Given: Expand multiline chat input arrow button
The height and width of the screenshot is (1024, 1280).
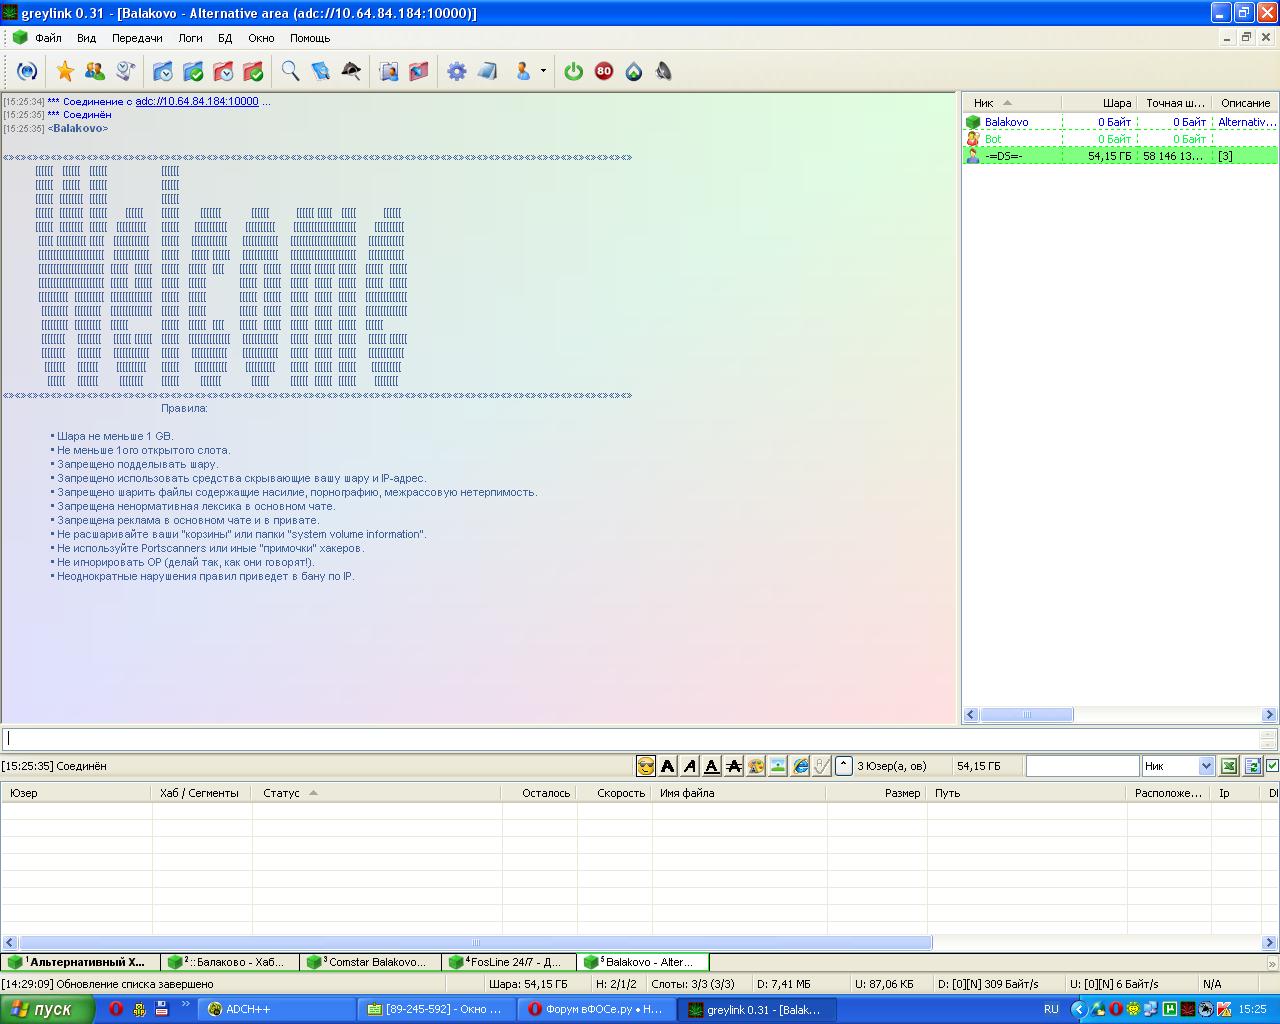Looking at the screenshot, I should [843, 766].
